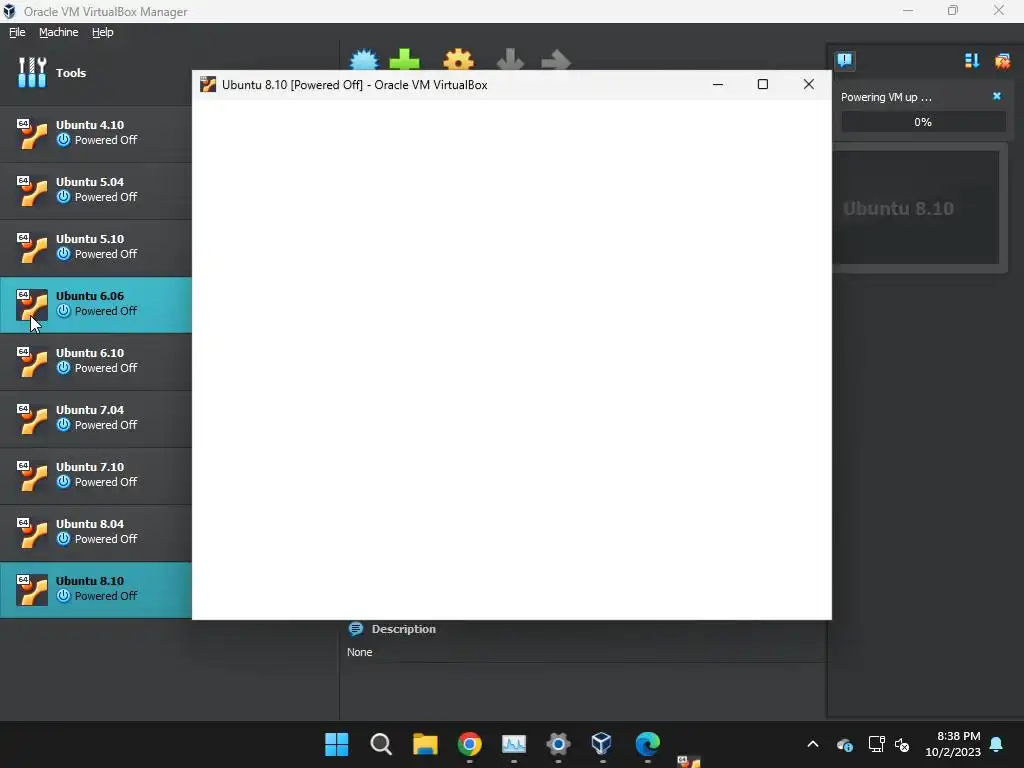Open Windows notifications via the bell icon
Viewport: 1024px width, 768px height.
tap(997, 744)
